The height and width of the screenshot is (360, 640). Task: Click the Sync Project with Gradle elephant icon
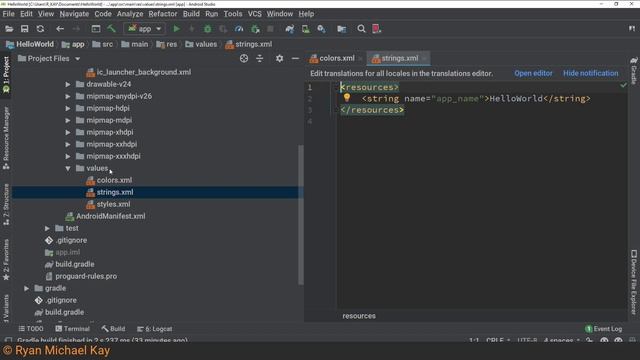[x=290, y=29]
